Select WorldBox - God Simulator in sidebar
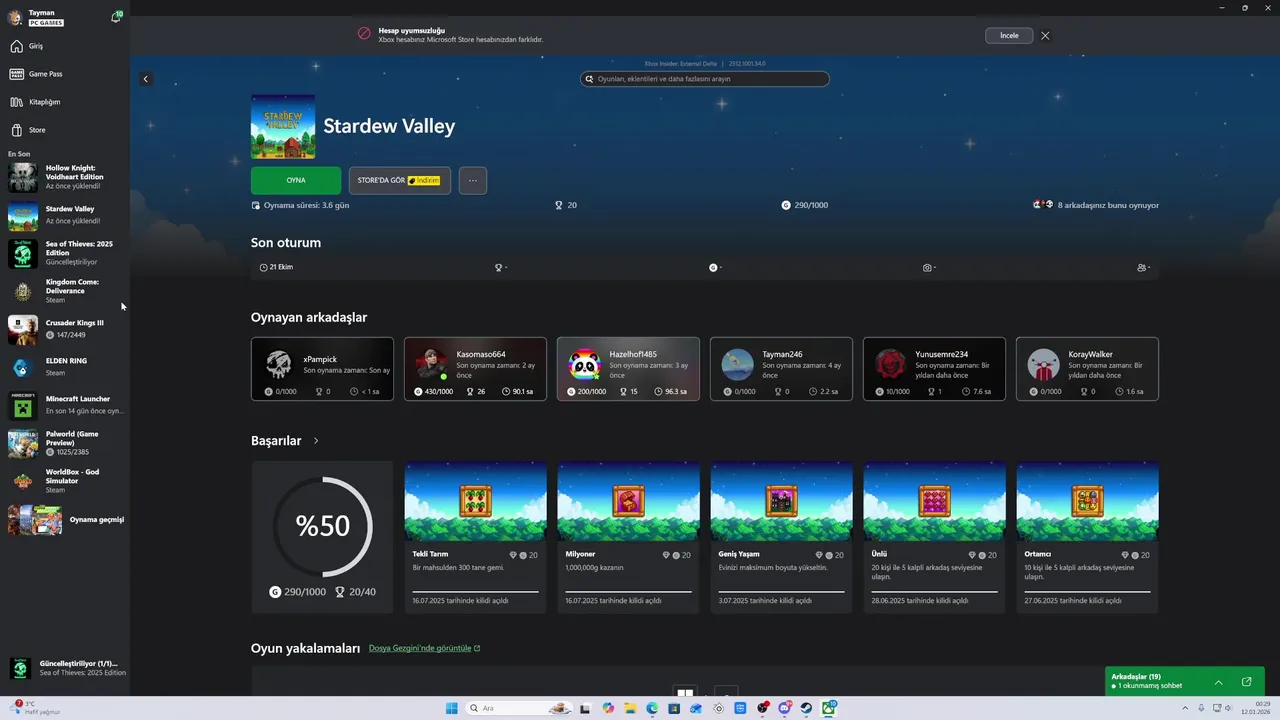Screen dimensions: 1280x720 coord(65,481)
